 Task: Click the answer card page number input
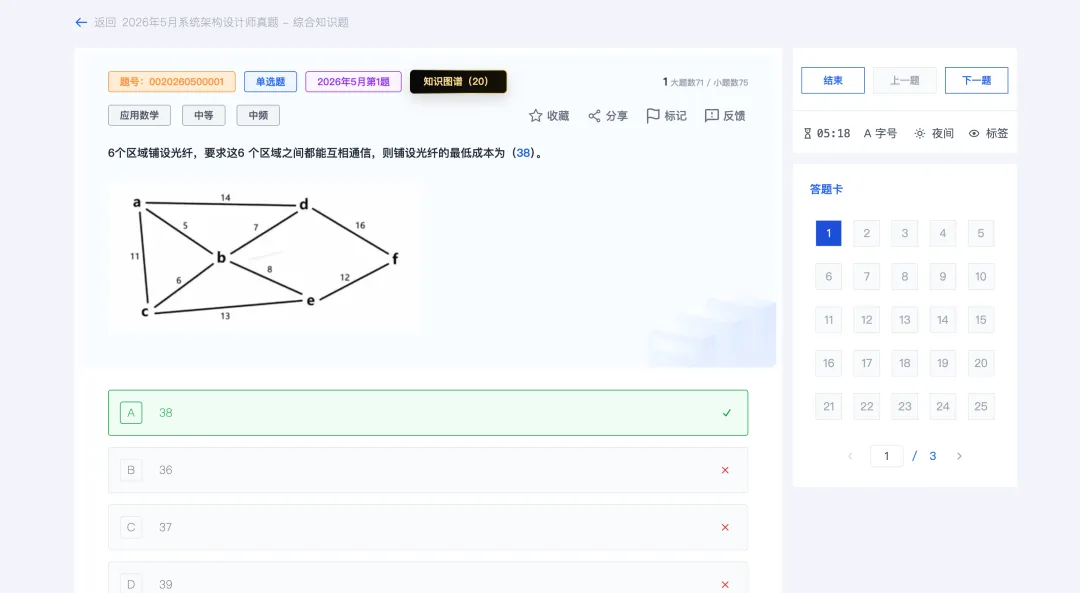pos(886,456)
